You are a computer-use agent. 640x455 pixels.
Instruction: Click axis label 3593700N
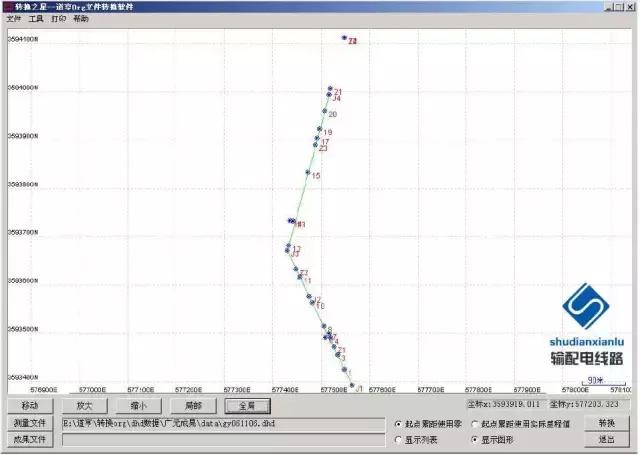(23, 232)
